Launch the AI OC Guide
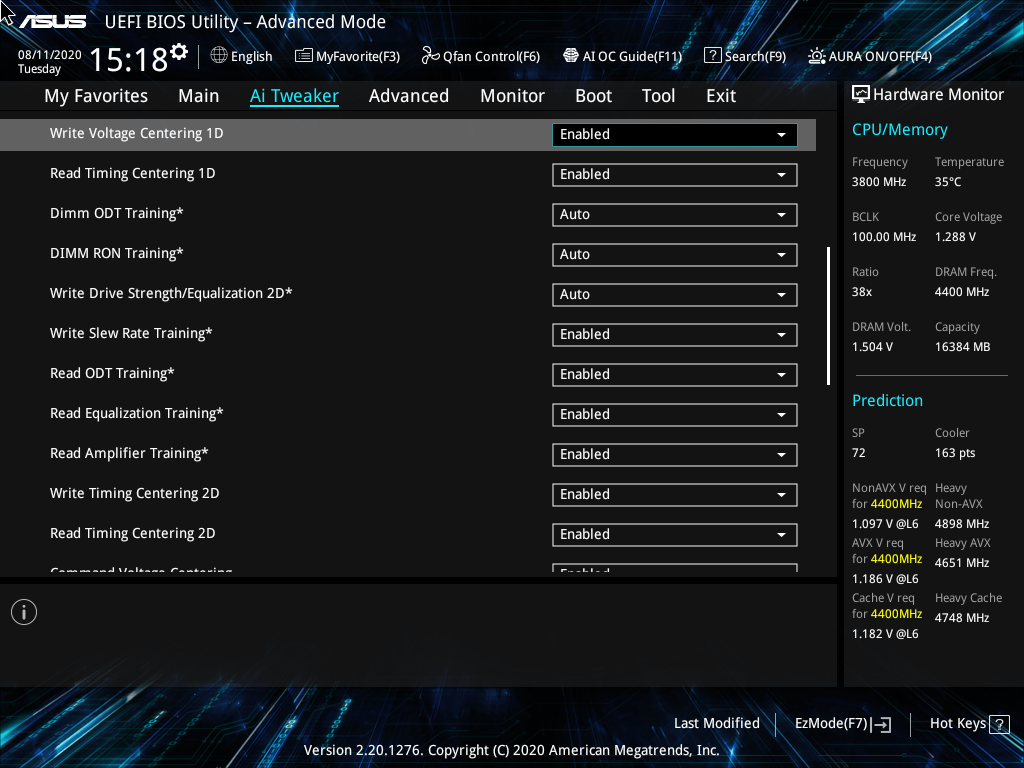This screenshot has height=768, width=1024. tap(622, 56)
